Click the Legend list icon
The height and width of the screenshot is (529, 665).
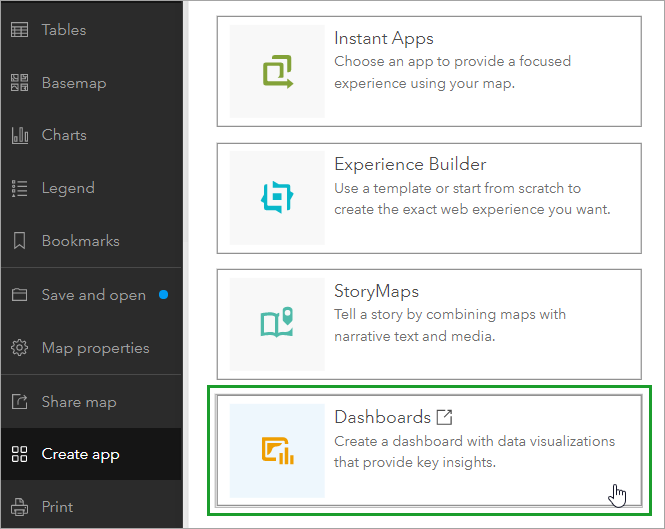coord(20,188)
